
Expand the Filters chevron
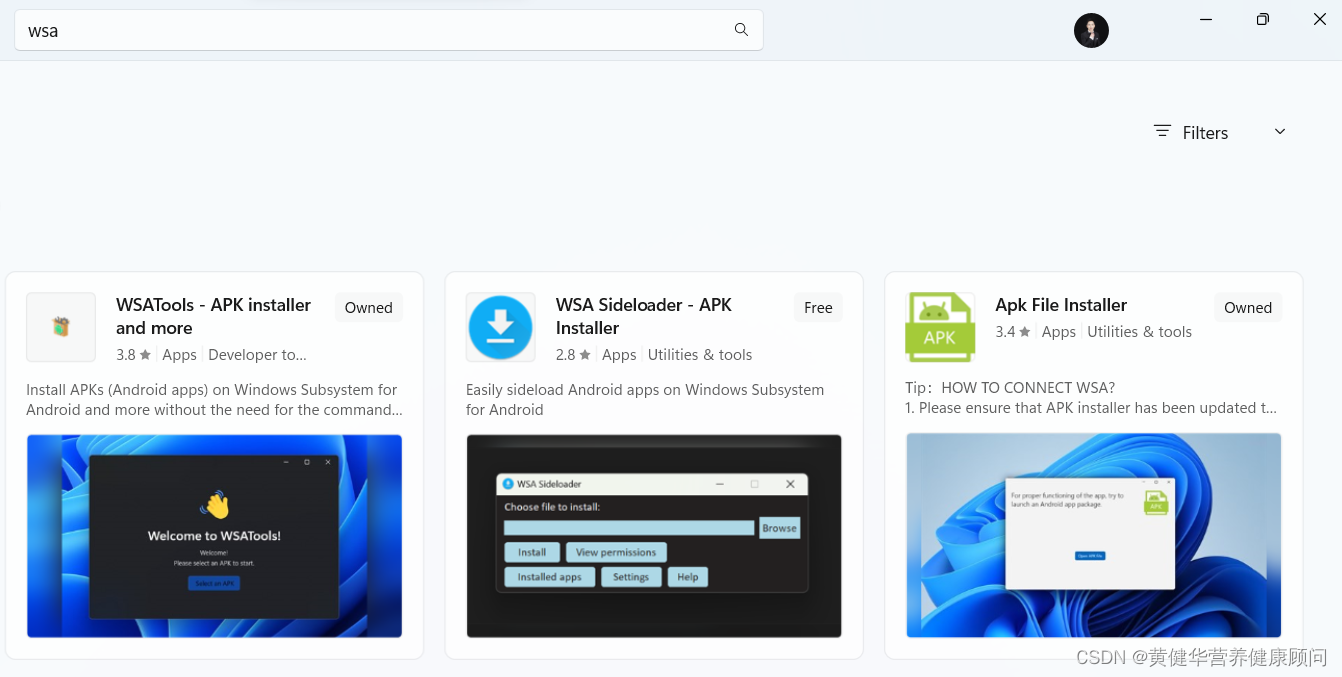1279,132
